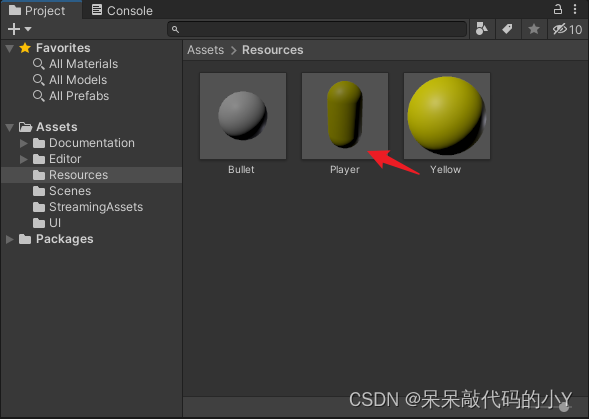
Task: Expand the Editor folder arrow
Action: [x=23, y=159]
